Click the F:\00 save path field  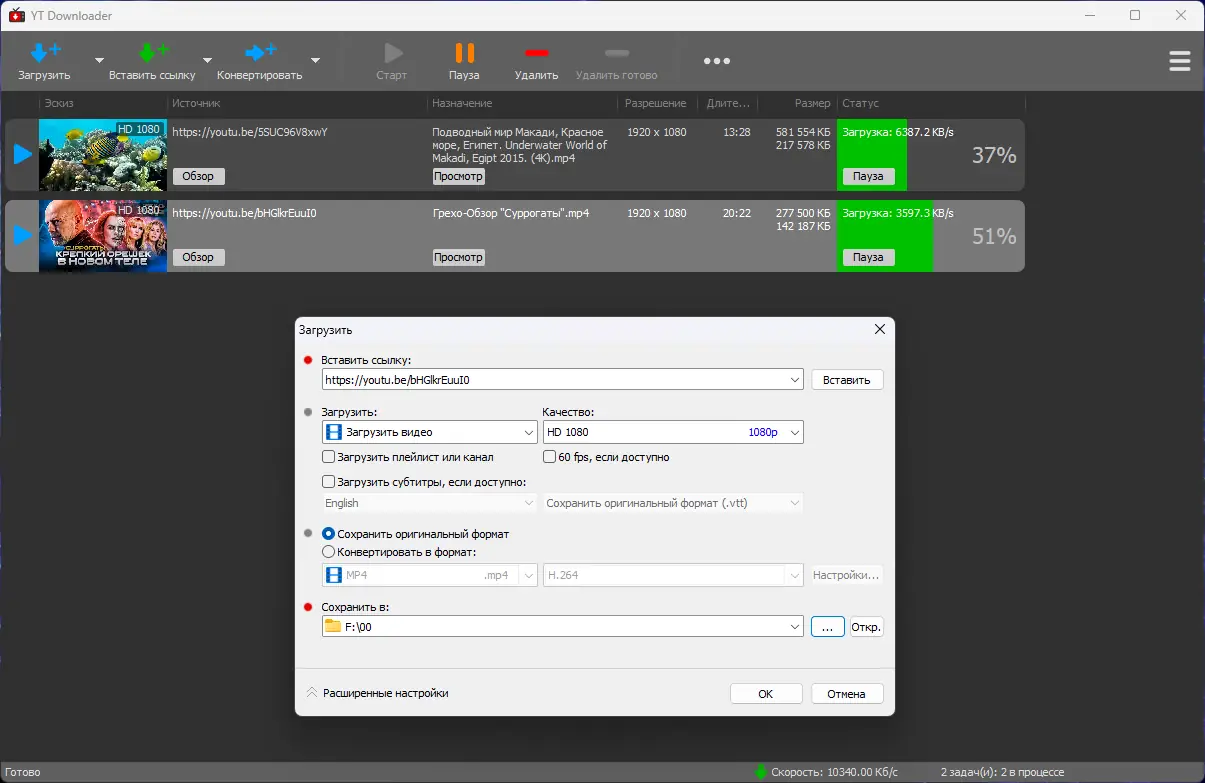tap(564, 627)
